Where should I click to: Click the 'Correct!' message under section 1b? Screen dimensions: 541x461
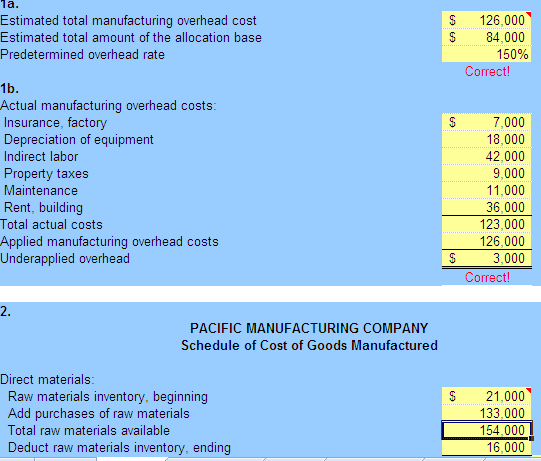(x=487, y=277)
